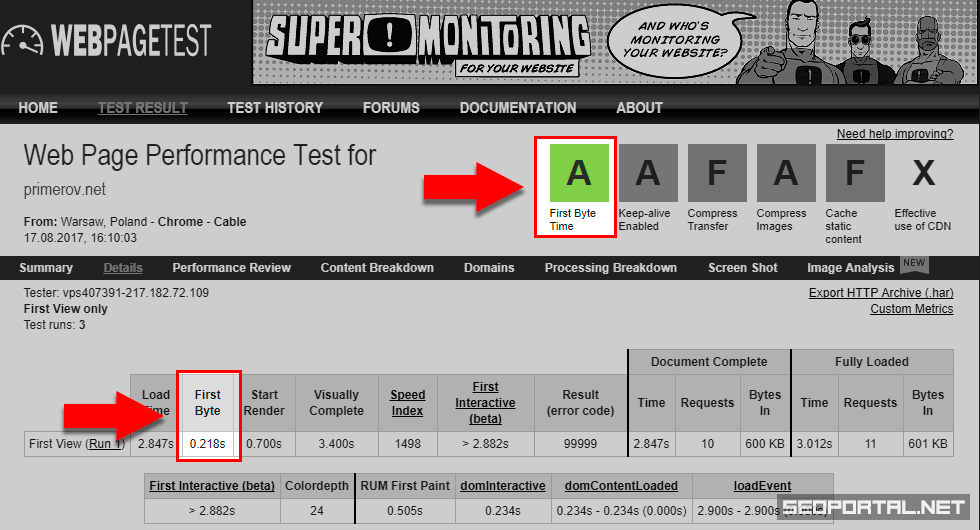The height and width of the screenshot is (530, 980).
Task: Click the Keep-alive Enabled grade box
Action: point(648,173)
